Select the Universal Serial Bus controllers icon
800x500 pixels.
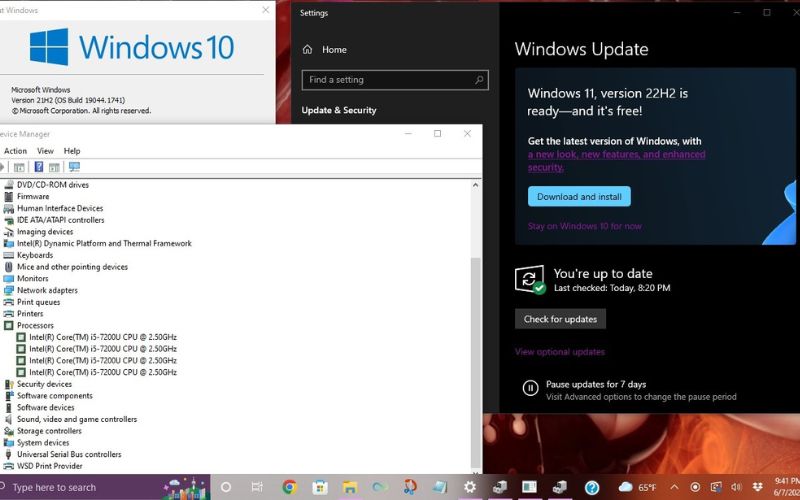[x=8, y=455]
